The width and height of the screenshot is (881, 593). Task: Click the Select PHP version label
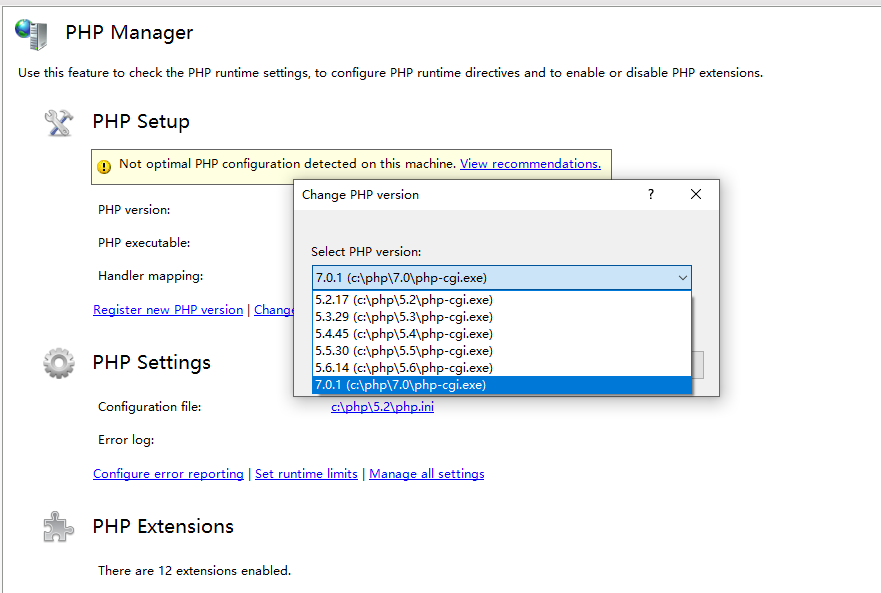click(x=366, y=252)
